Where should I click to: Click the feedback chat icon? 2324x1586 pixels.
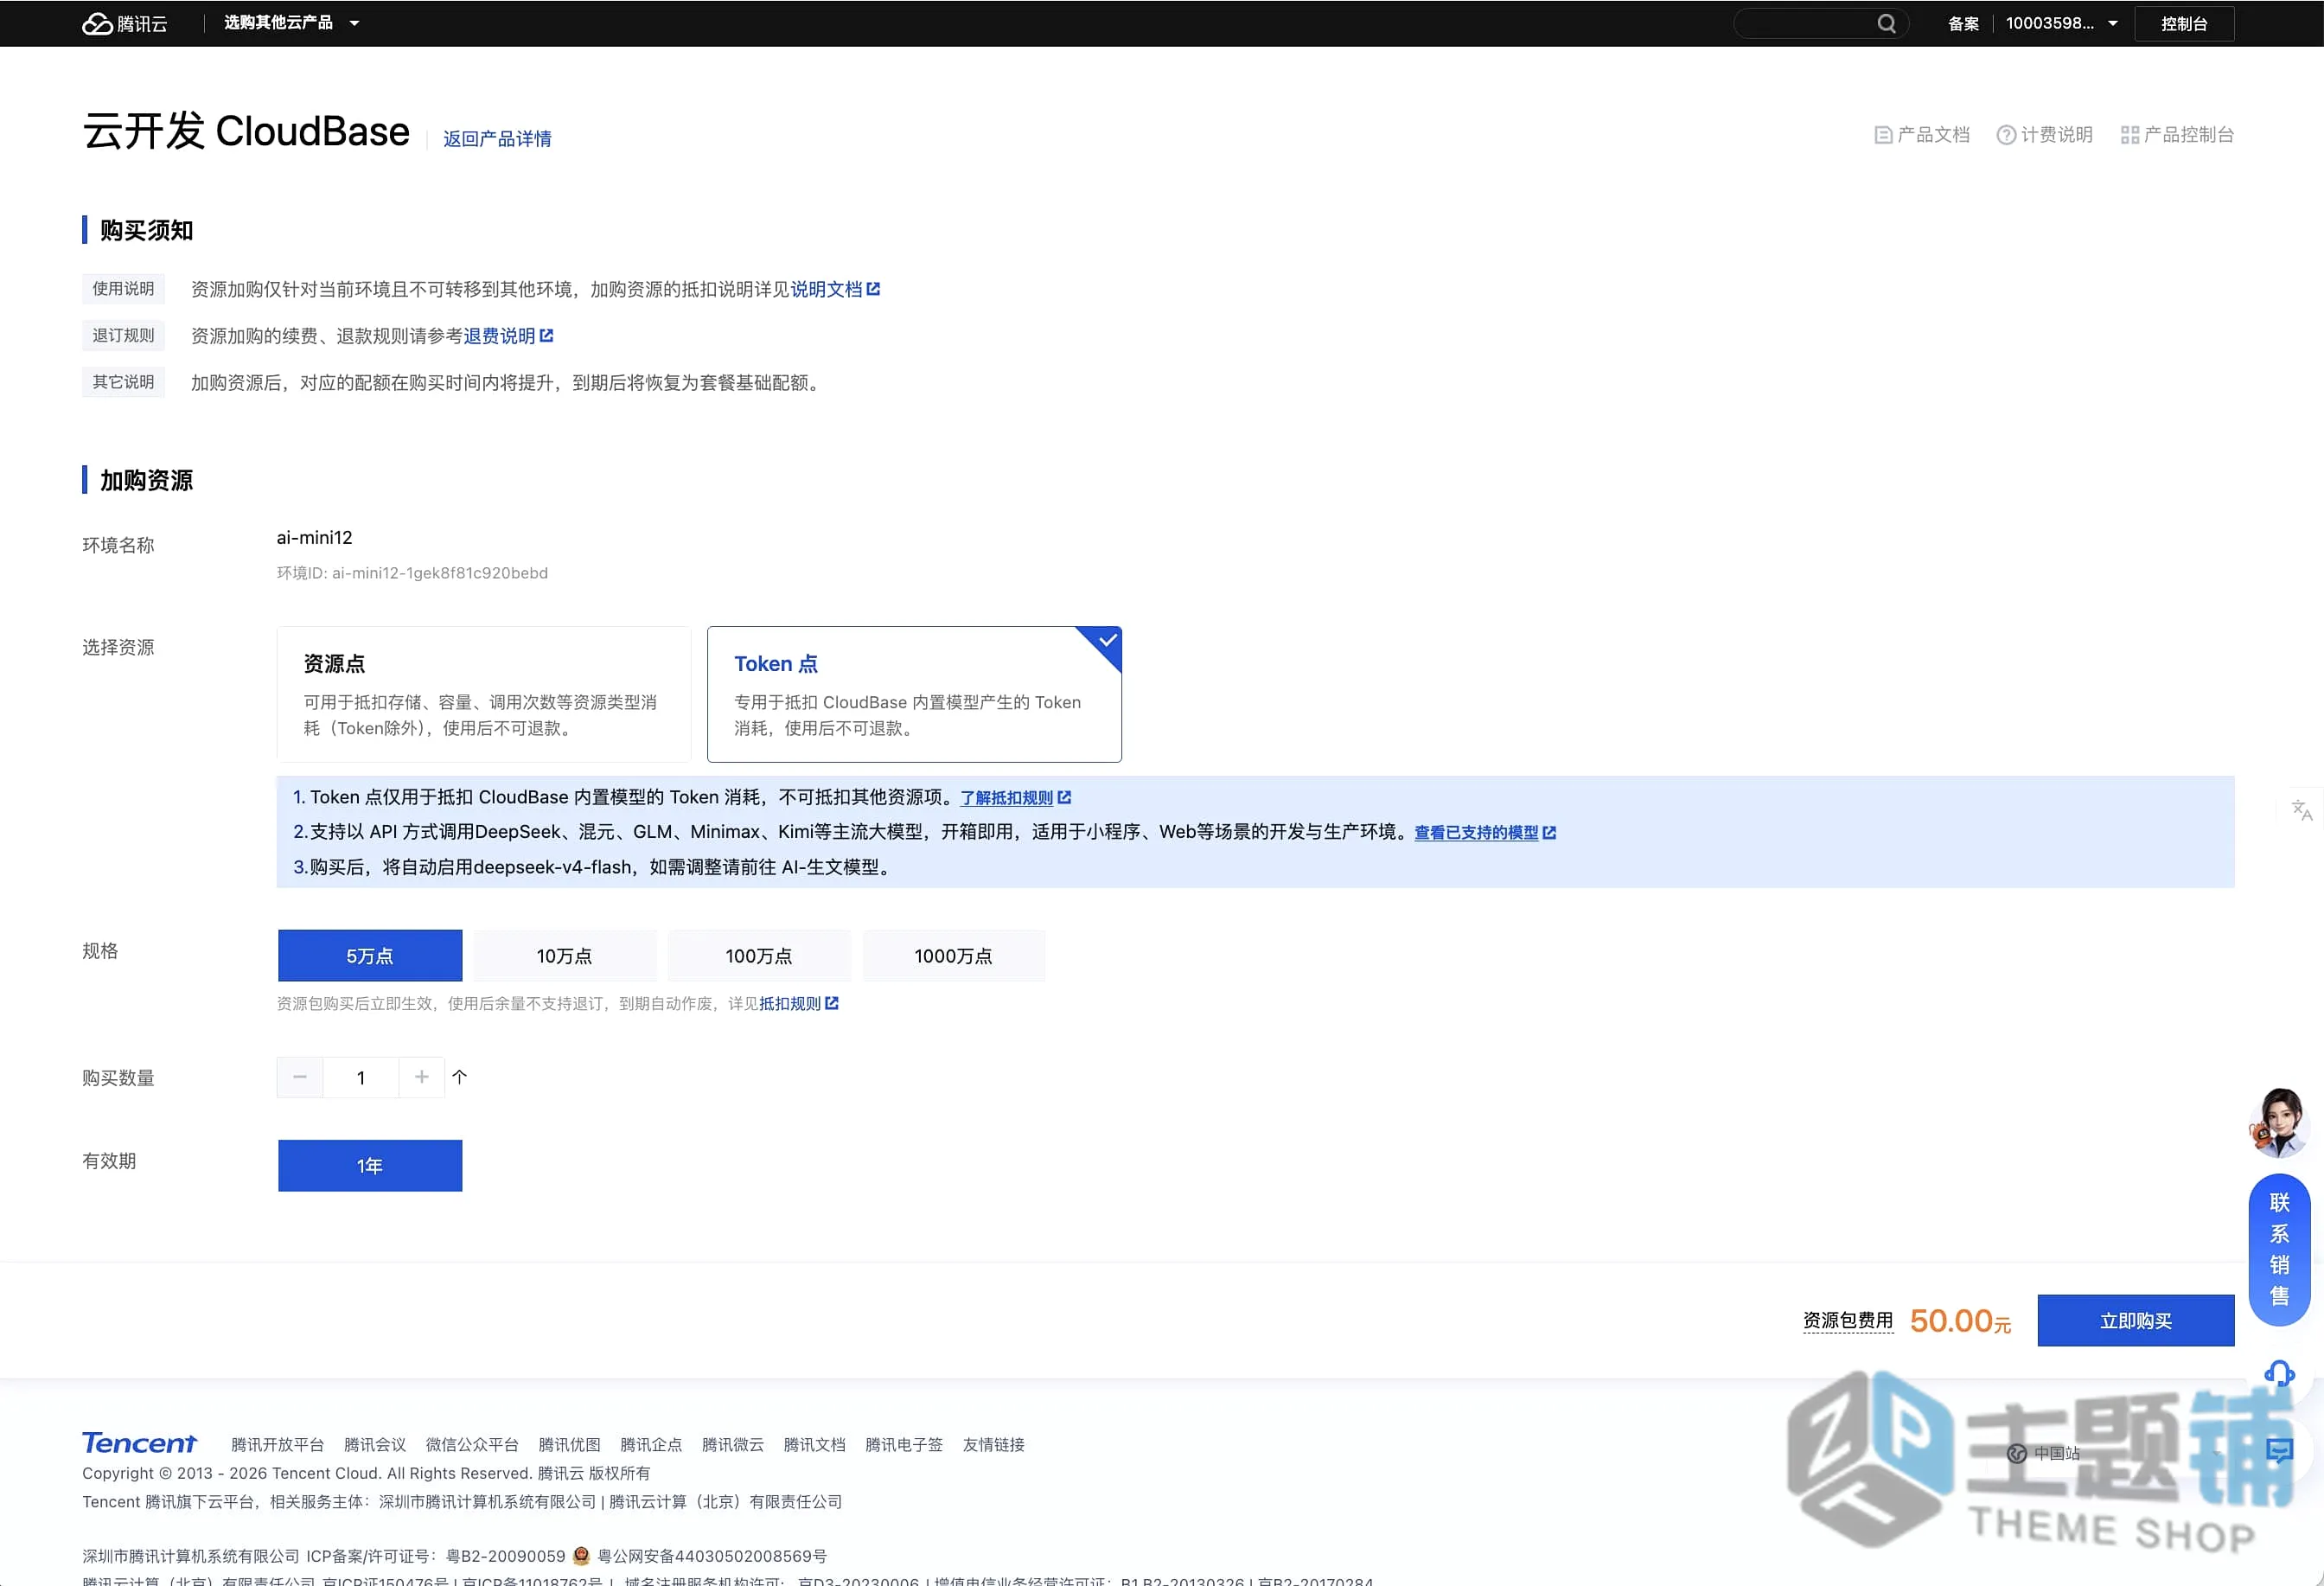pos(2279,1451)
